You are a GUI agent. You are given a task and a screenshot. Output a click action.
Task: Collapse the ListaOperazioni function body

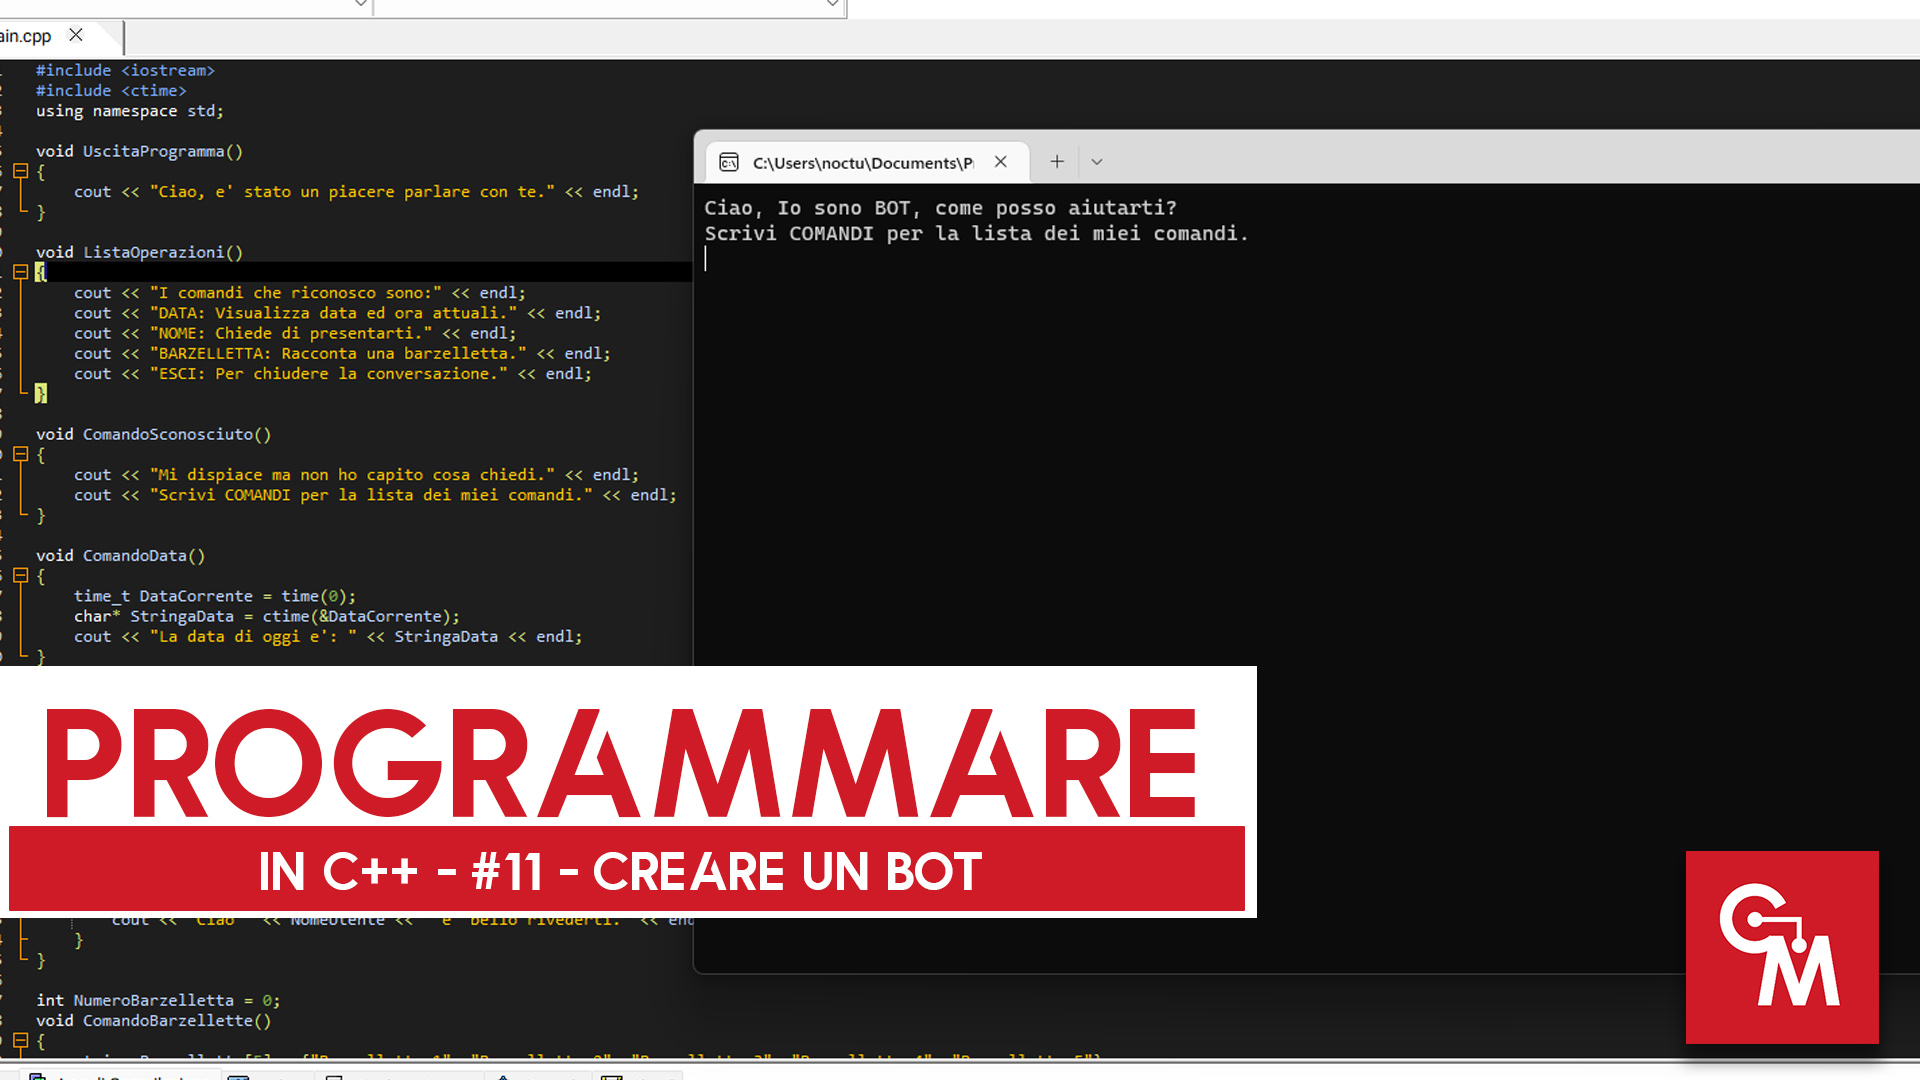[x=20, y=271]
